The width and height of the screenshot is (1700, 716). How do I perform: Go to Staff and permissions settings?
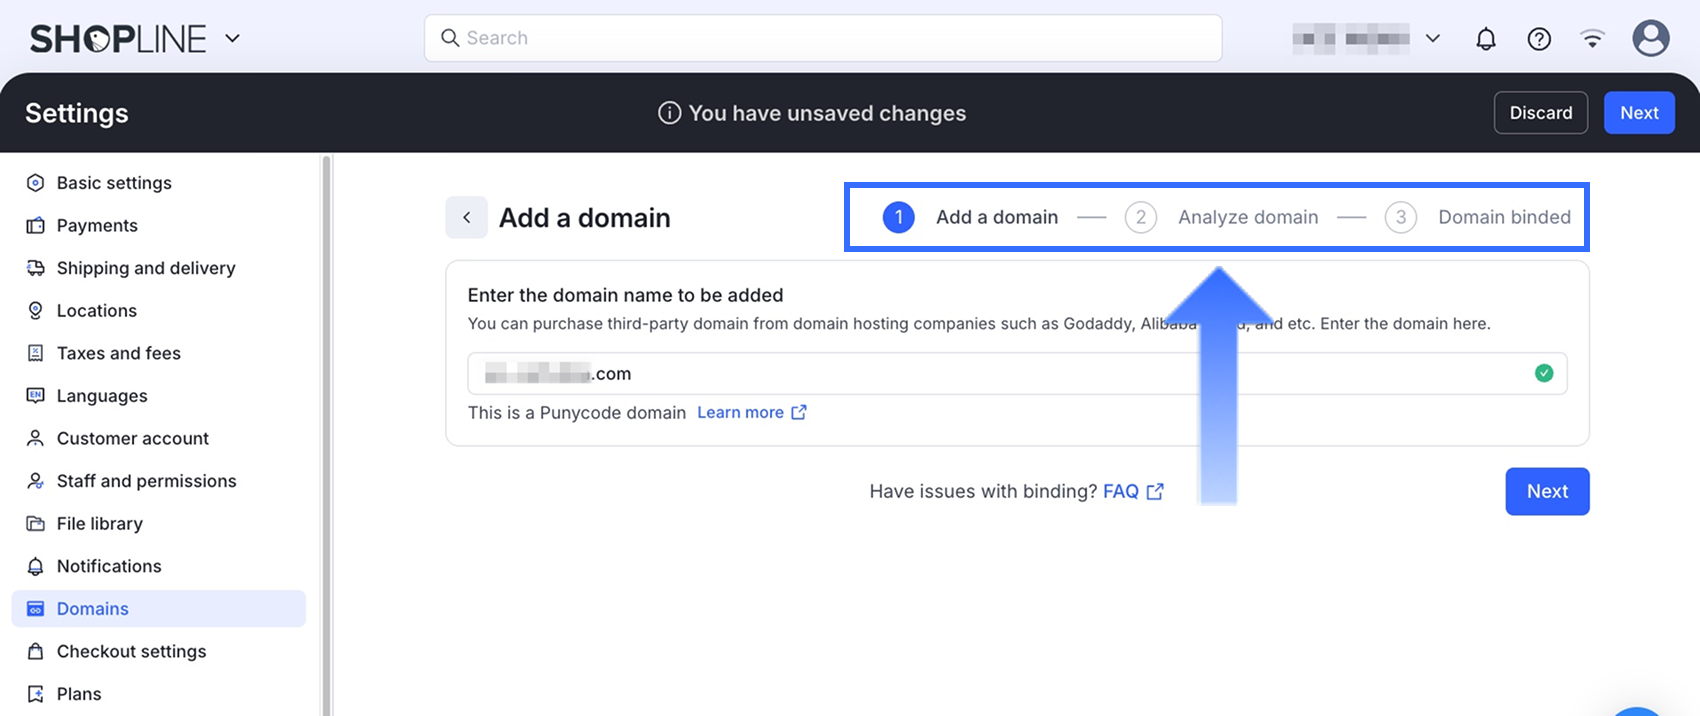146,481
